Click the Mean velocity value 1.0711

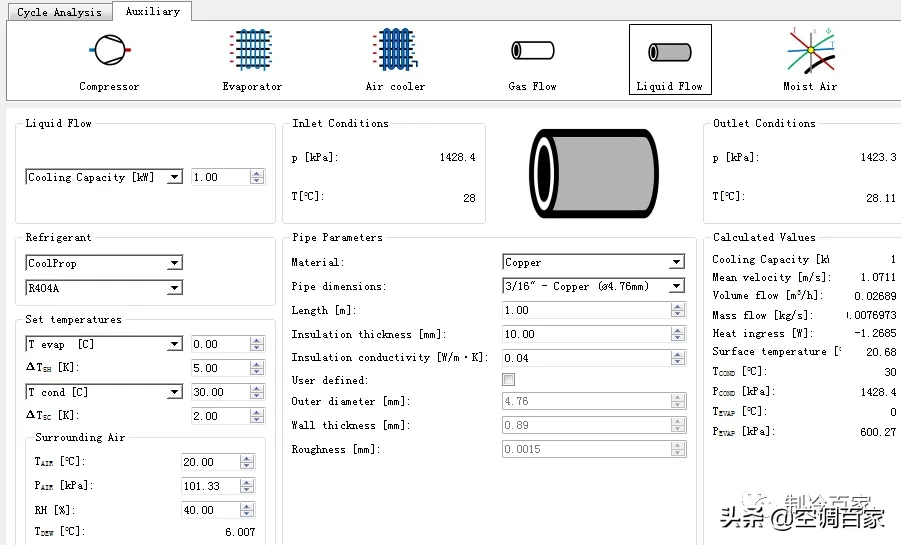click(878, 277)
